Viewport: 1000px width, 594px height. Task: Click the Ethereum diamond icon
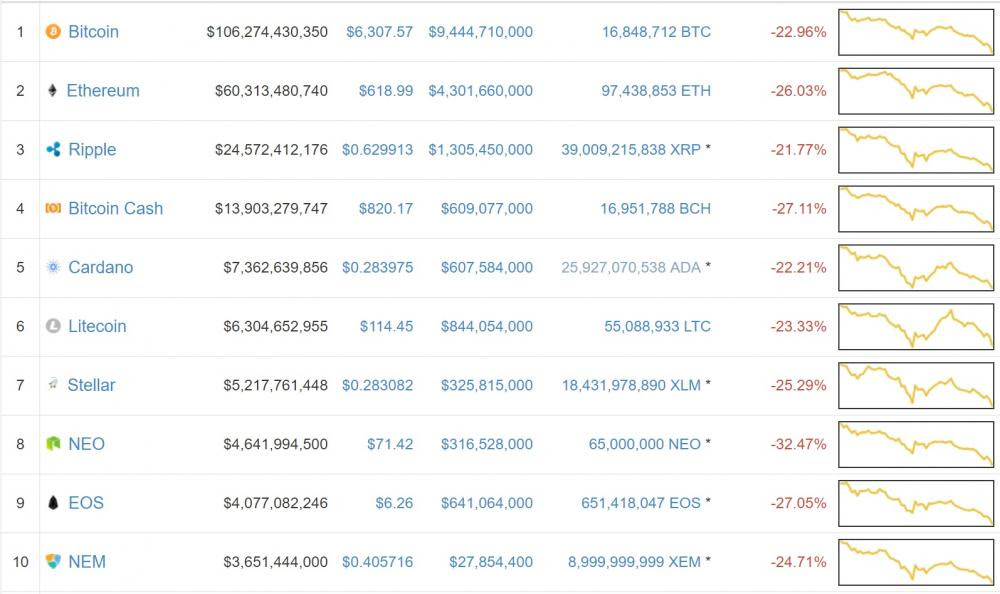click(x=52, y=91)
